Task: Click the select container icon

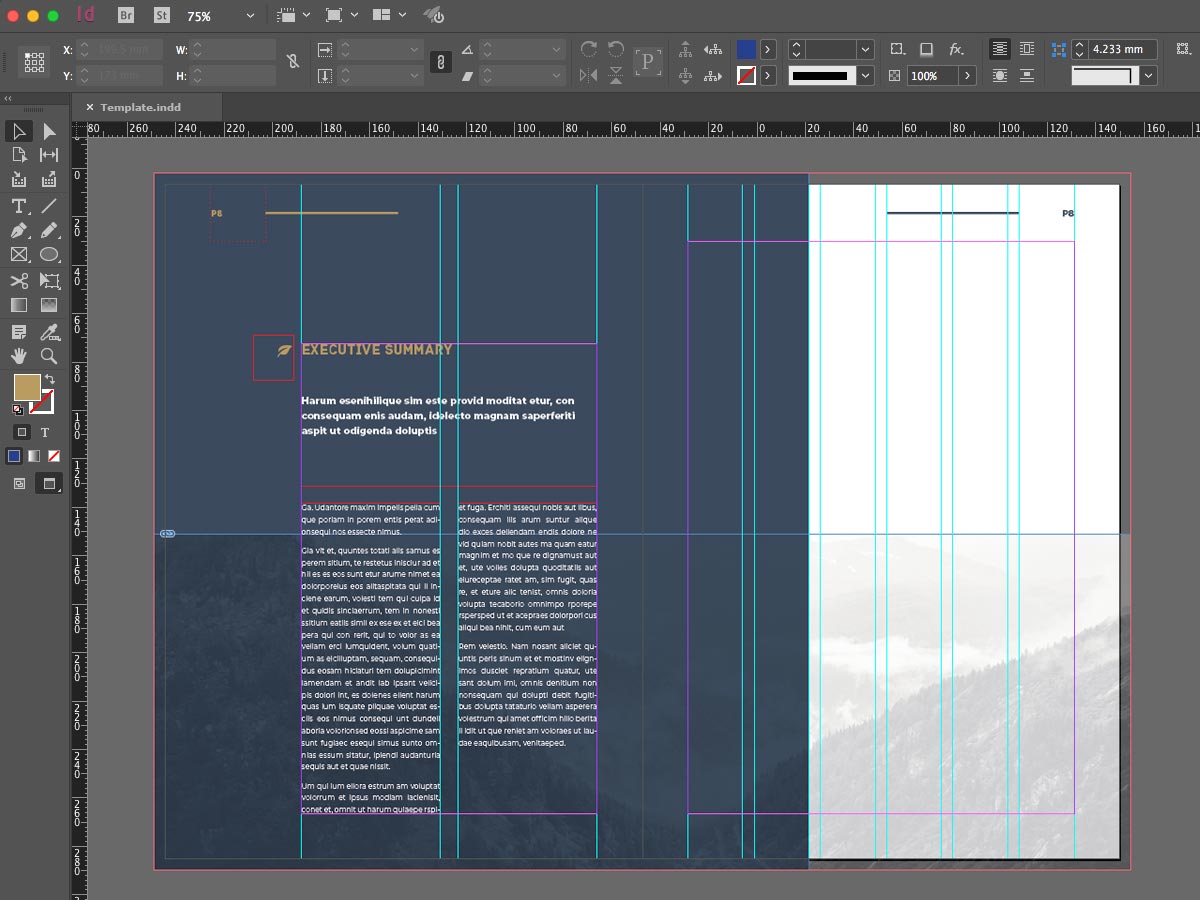Action: tap(685, 49)
